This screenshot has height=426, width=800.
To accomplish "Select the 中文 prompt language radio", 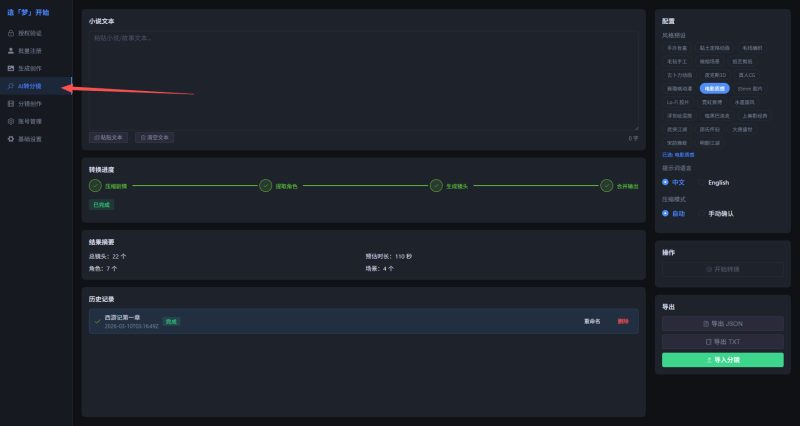I will (666, 183).
